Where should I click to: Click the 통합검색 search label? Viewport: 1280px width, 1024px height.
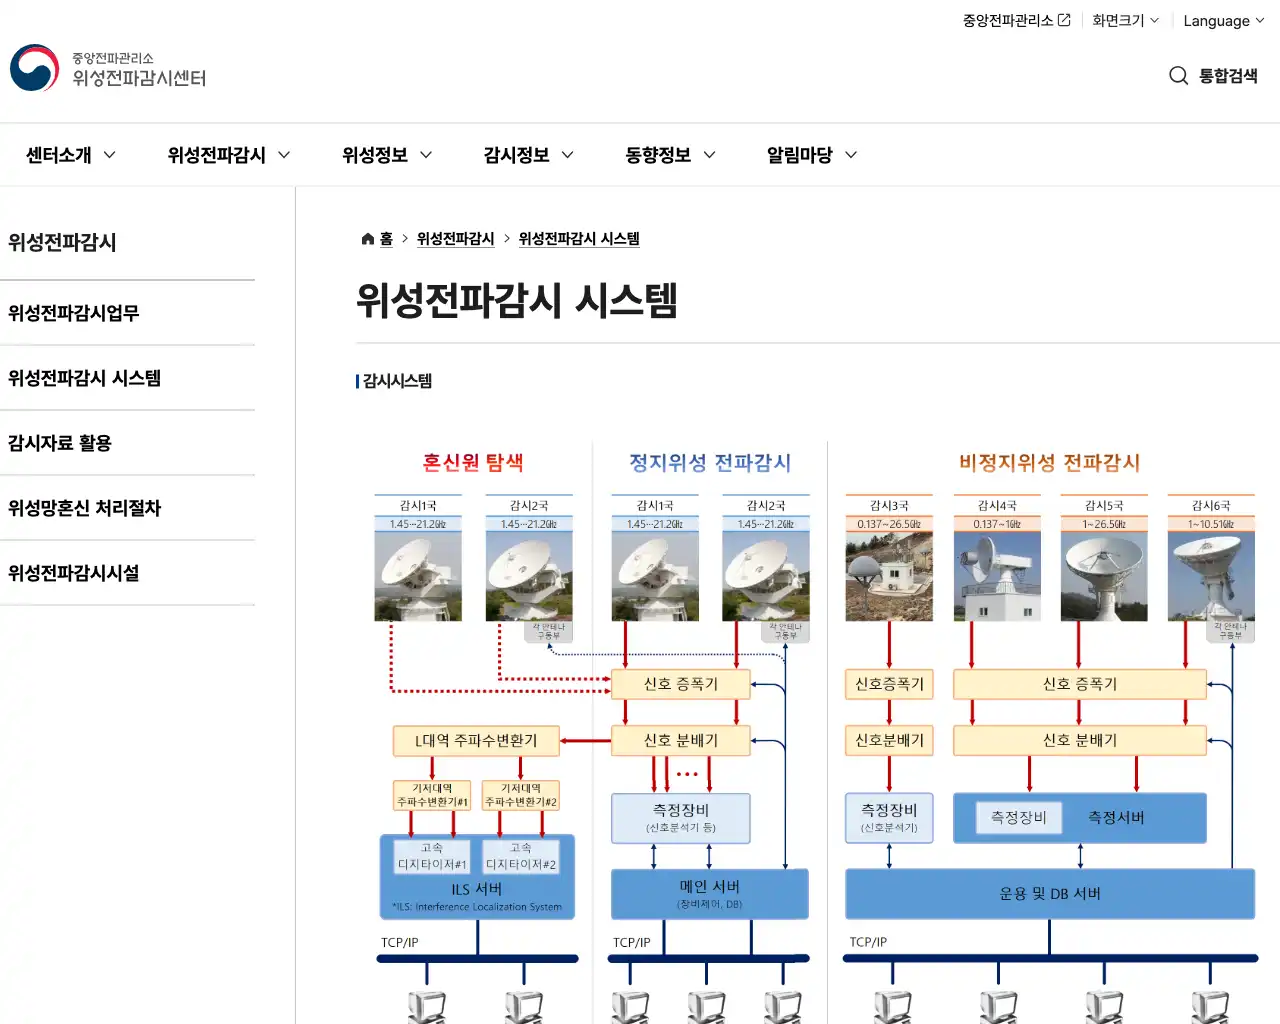[1229, 75]
